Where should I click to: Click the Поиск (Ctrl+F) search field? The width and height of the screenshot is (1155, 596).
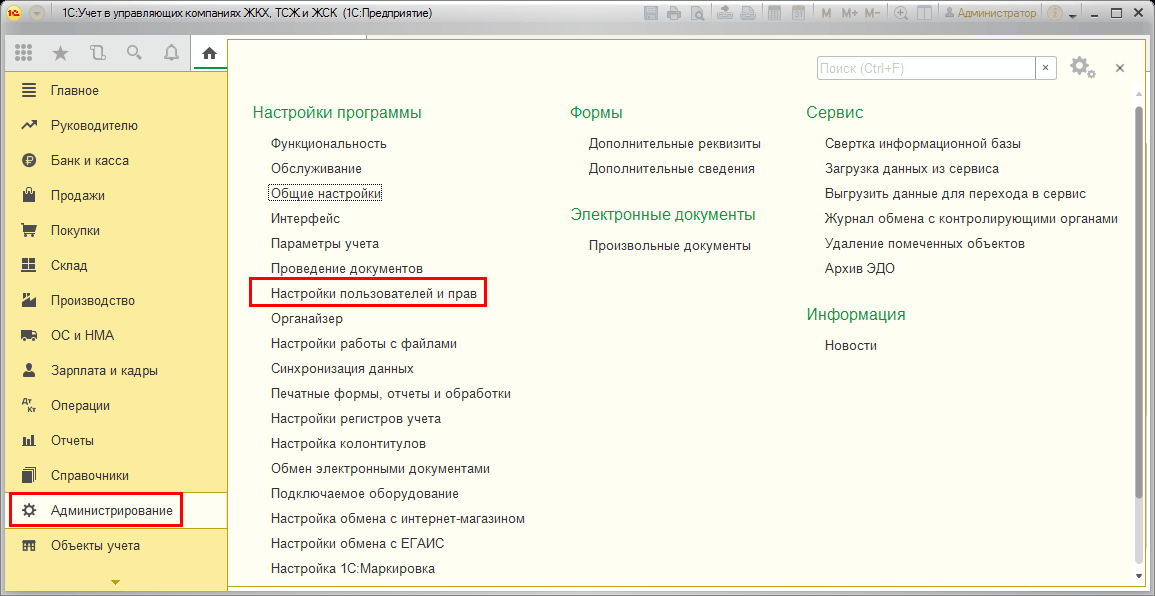tap(926, 68)
